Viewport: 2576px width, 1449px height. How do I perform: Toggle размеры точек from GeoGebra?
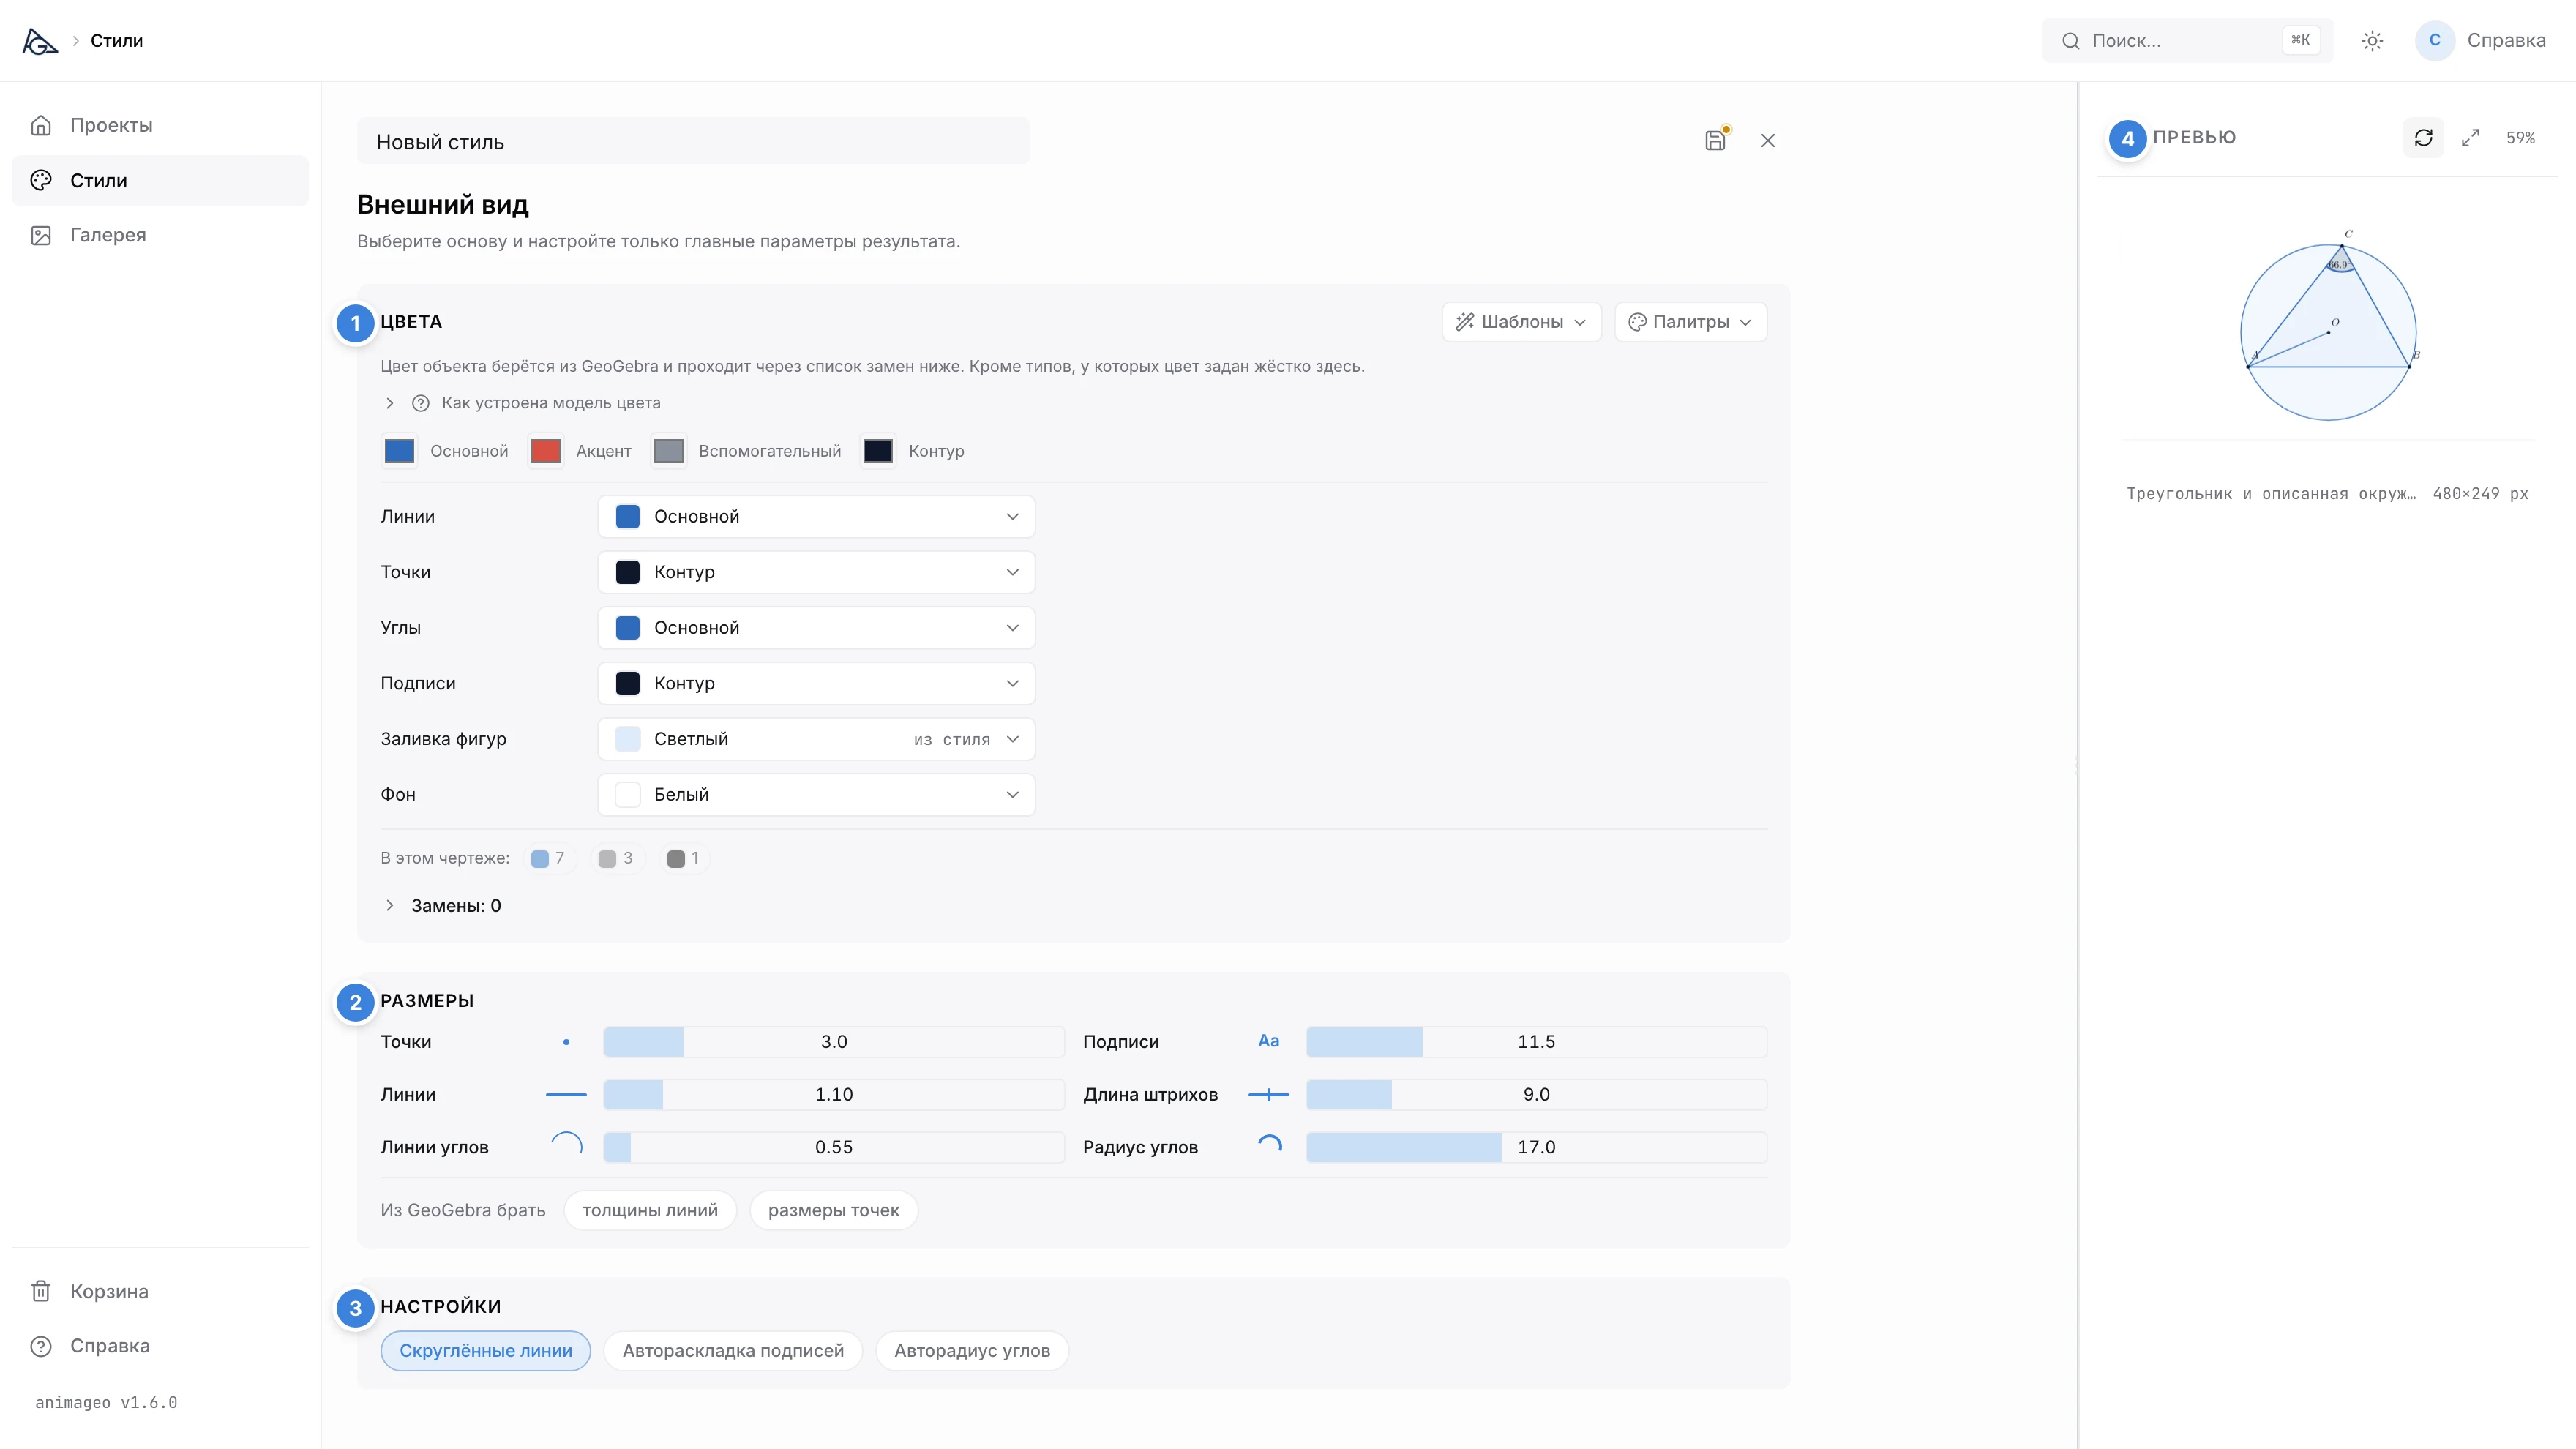tap(833, 1210)
